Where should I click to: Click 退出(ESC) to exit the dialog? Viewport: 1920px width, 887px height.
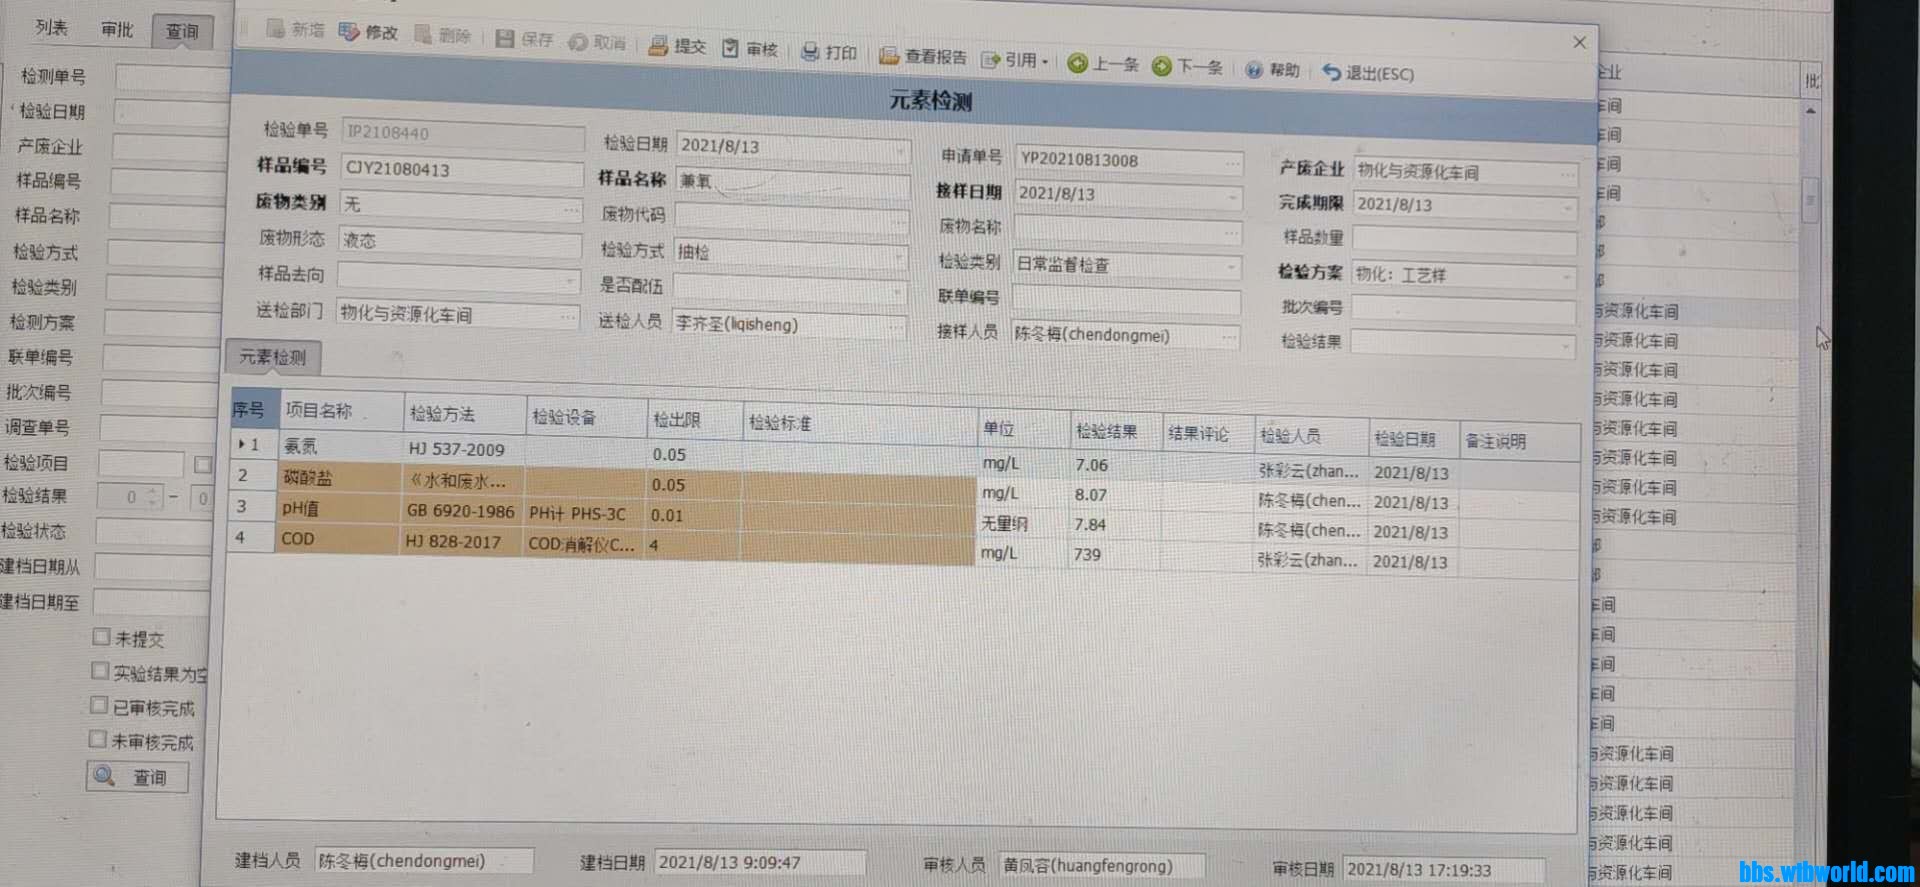point(1368,73)
